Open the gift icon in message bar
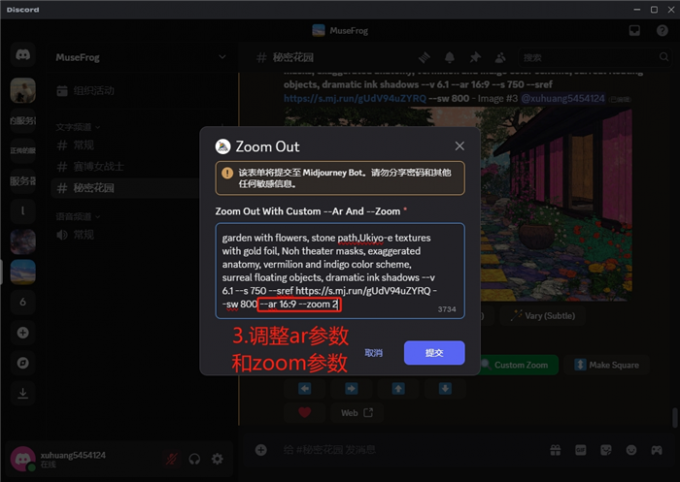Image resolution: width=680 pixels, height=482 pixels. pos(556,450)
